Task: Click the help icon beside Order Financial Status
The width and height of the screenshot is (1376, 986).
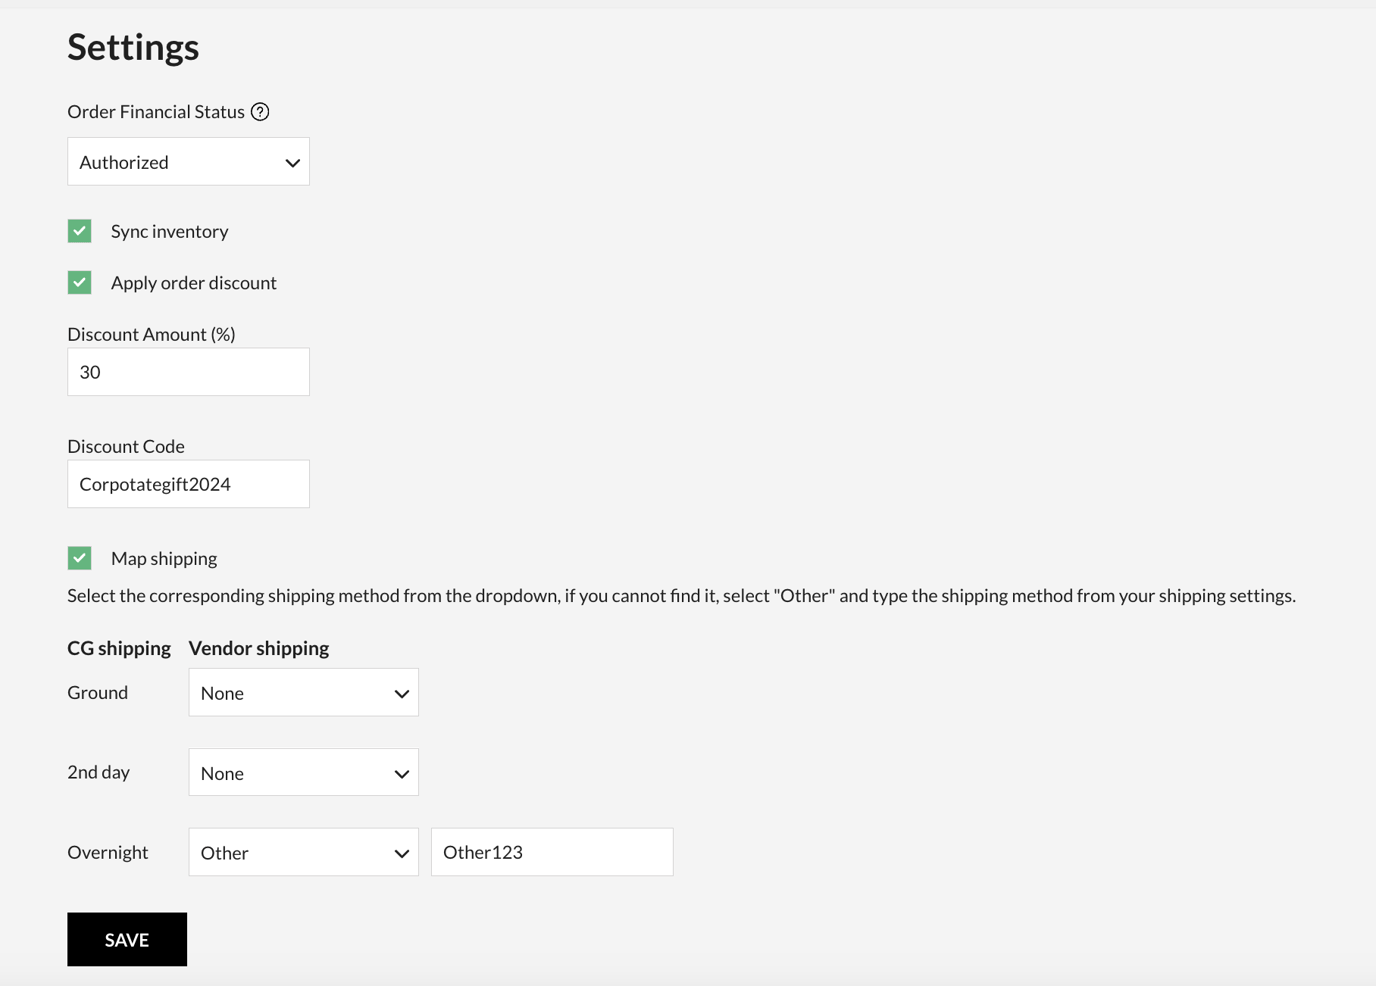Action: [x=260, y=111]
